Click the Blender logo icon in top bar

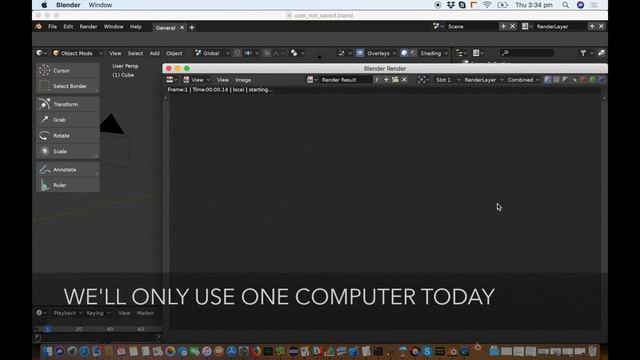click(38, 27)
